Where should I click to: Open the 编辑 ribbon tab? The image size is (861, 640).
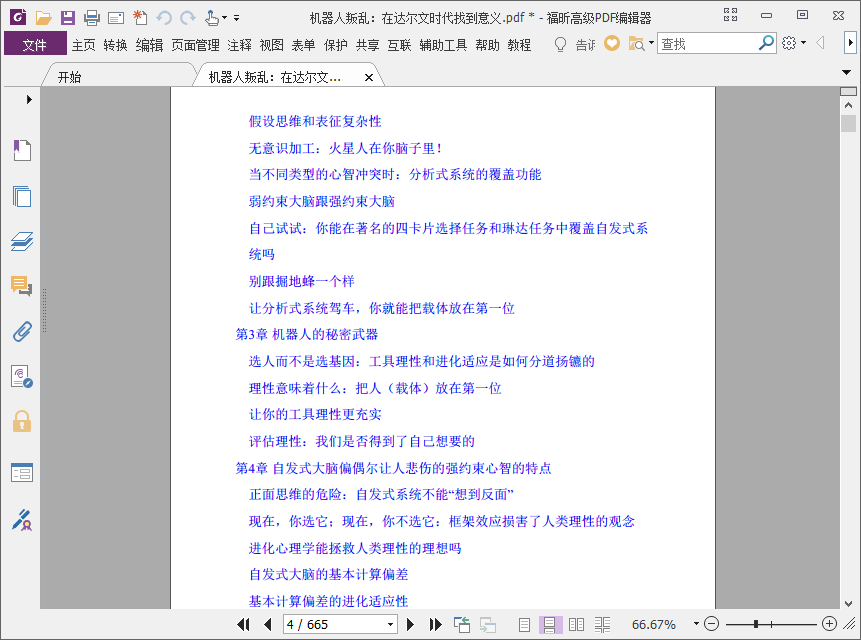[149, 45]
